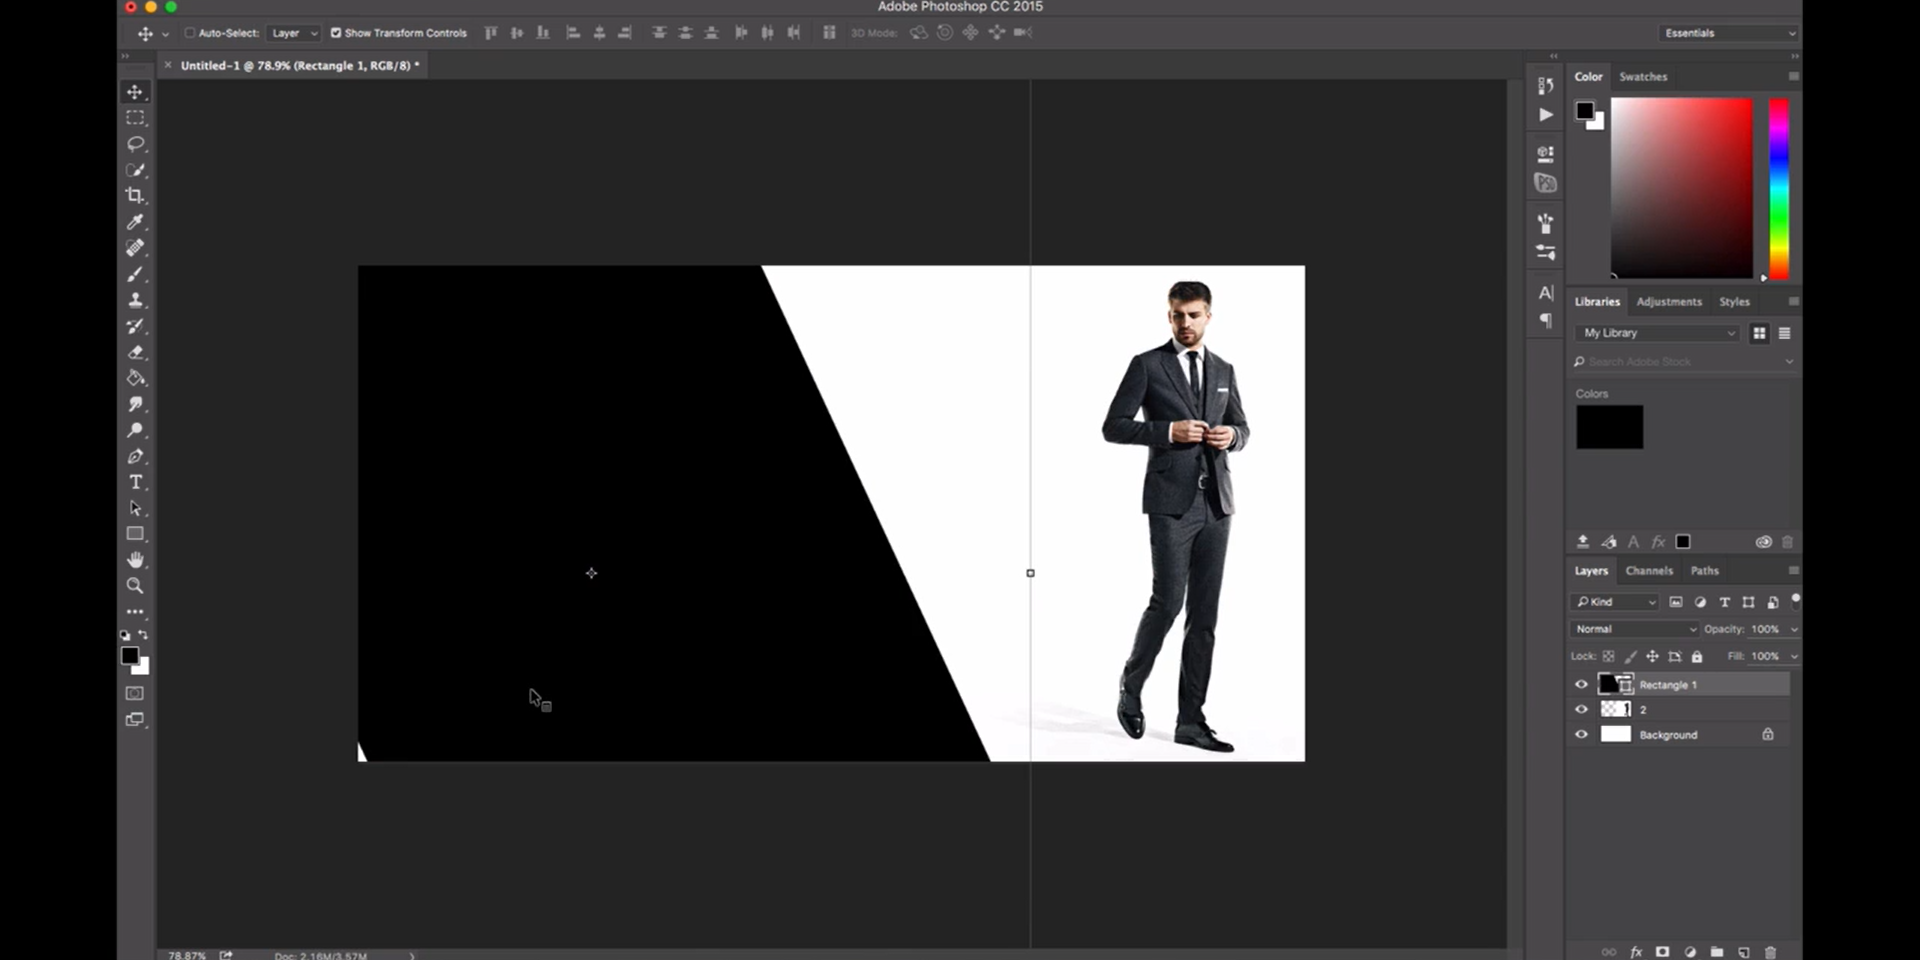Open the Edit Toolbar ellipsis
1920x960 pixels.
tap(135, 611)
